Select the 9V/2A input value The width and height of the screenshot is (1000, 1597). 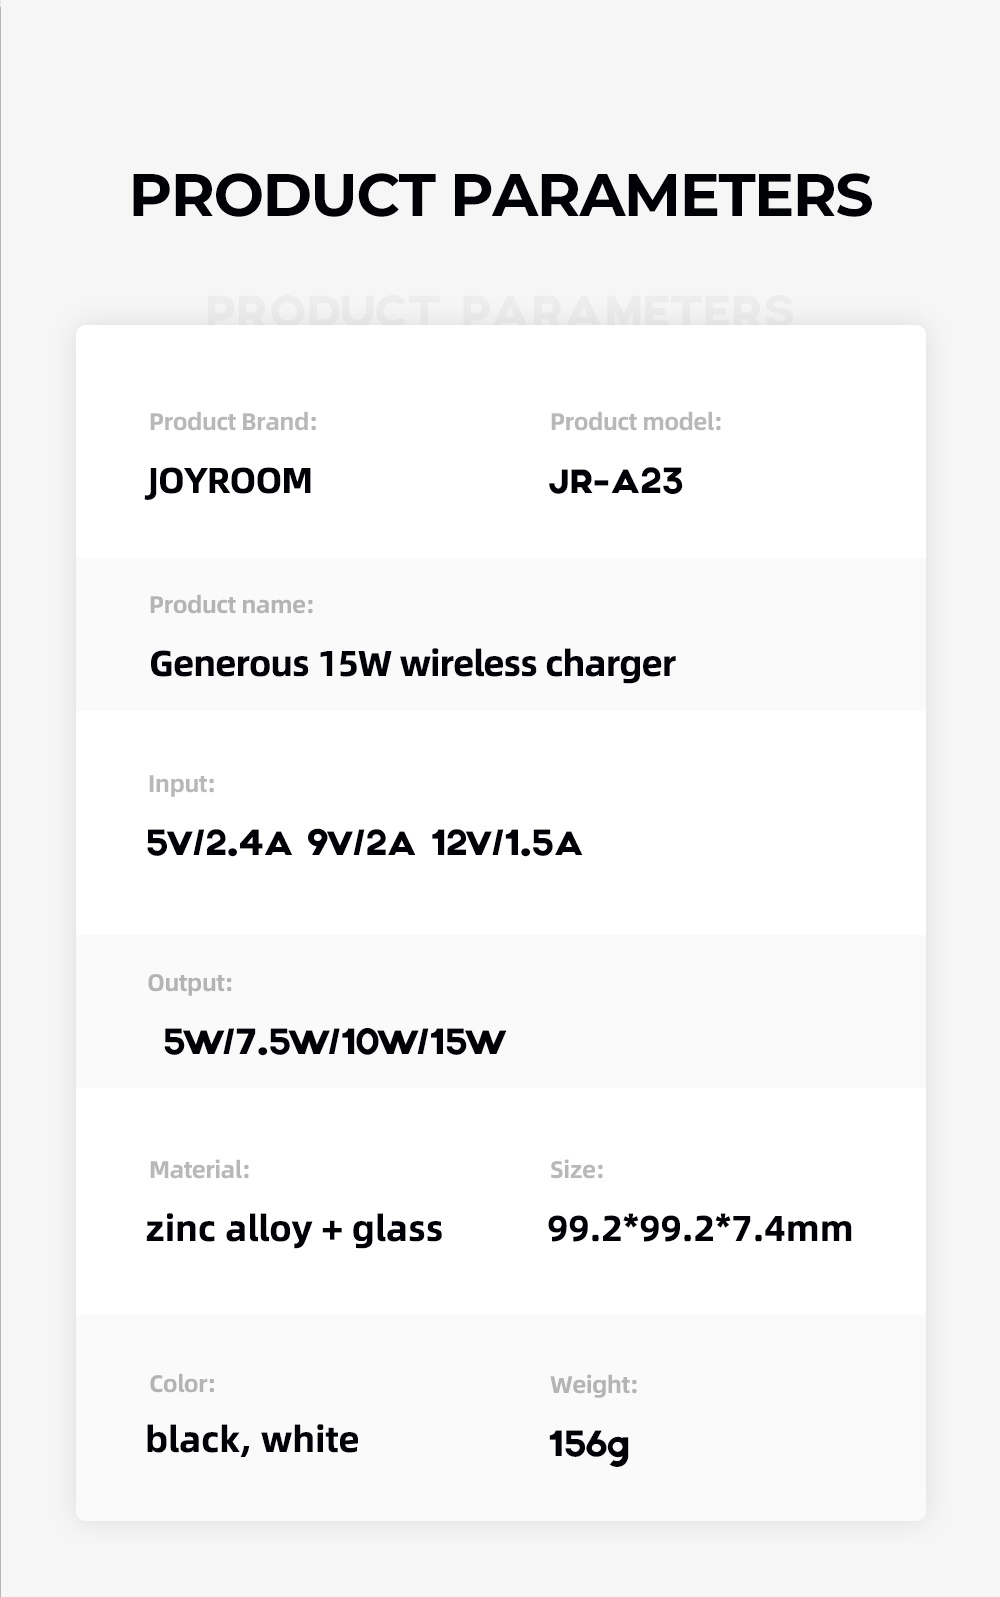click(x=360, y=844)
